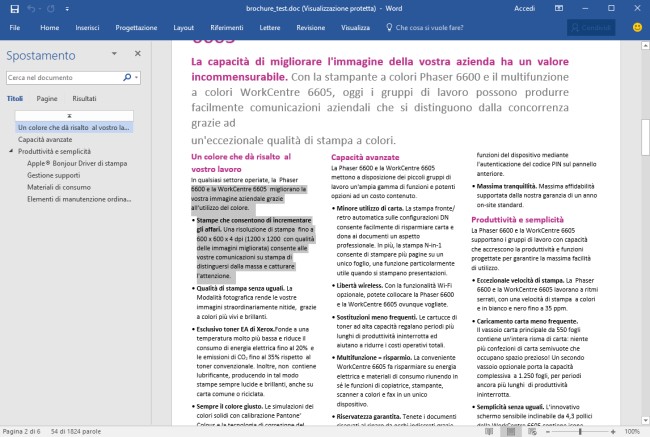Click the bold text 'Riservatezza garantita.'

pyautogui.click(x=369, y=416)
